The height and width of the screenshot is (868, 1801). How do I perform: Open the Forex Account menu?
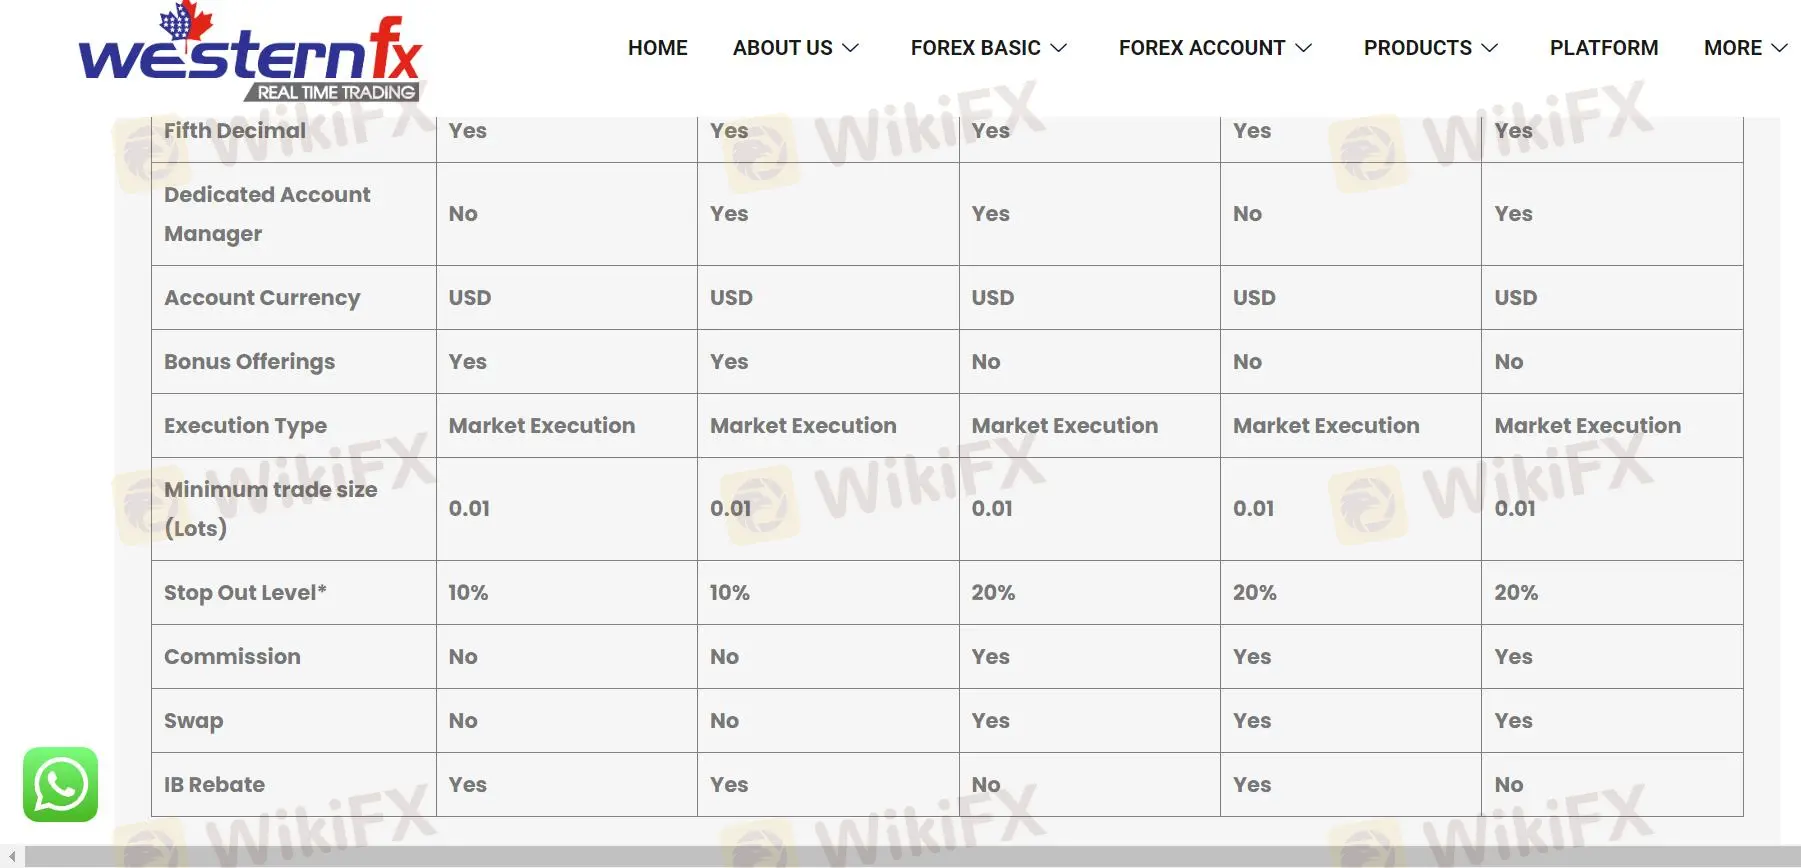[x=1202, y=48]
